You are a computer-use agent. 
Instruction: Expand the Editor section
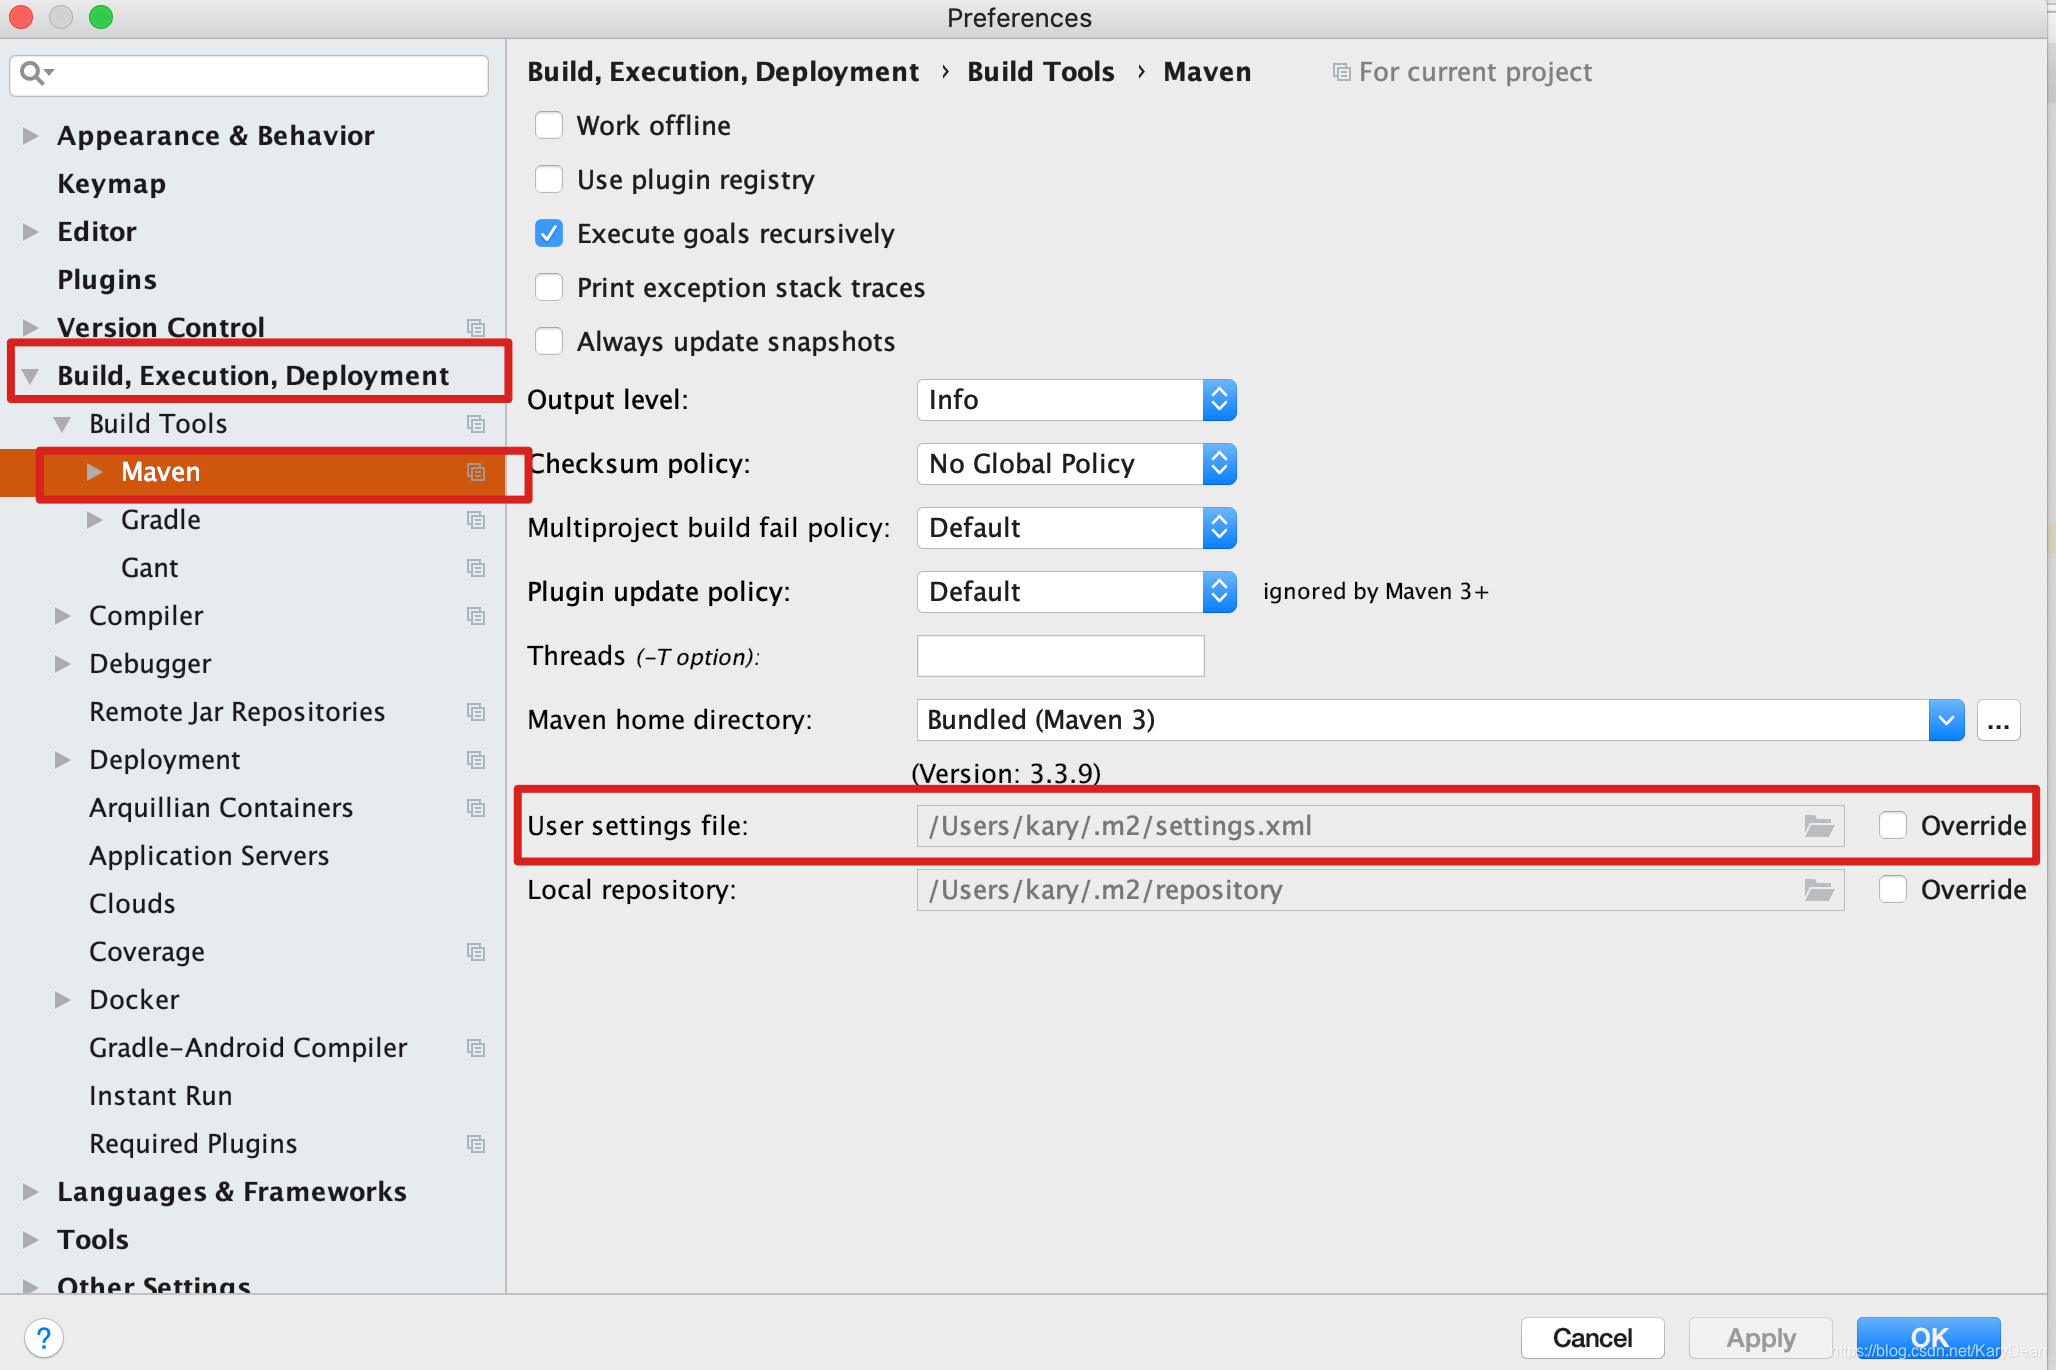31,232
